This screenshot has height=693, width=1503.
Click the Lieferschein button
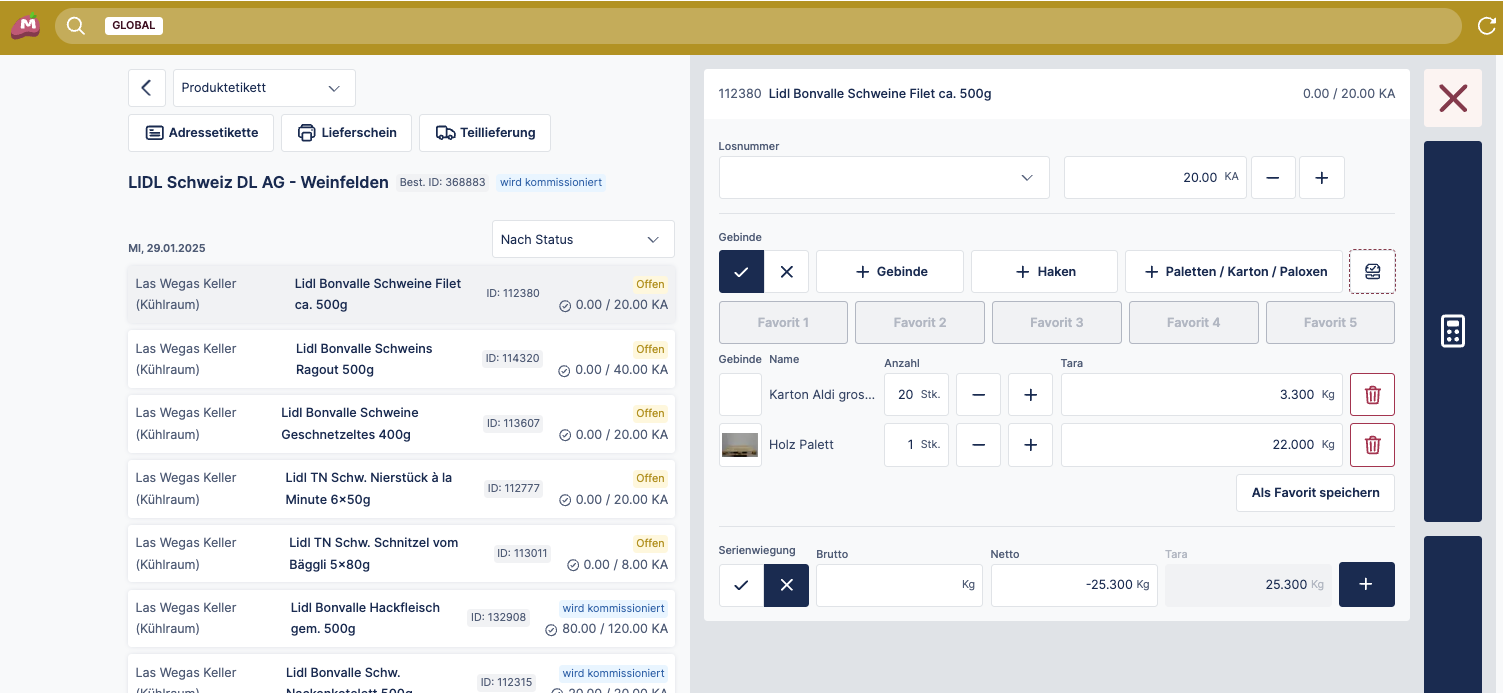[346, 133]
